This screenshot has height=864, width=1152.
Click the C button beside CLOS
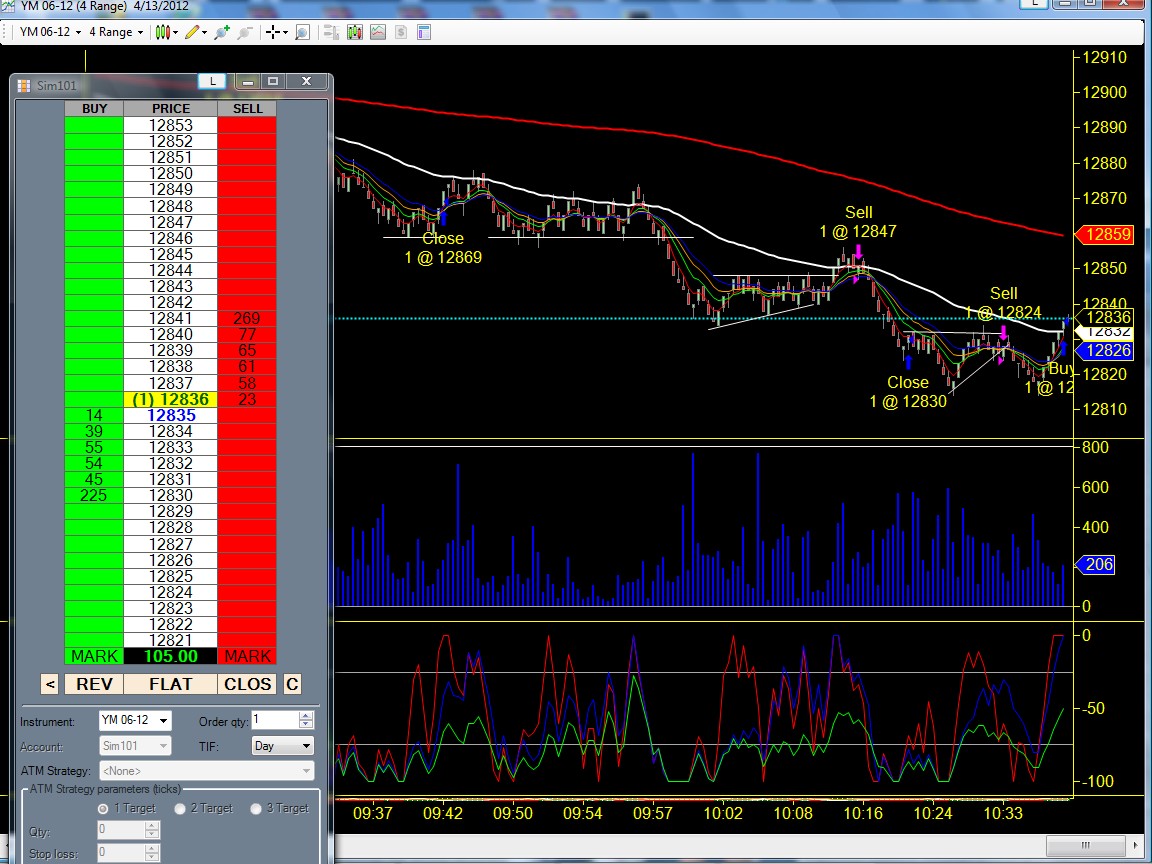(x=292, y=684)
